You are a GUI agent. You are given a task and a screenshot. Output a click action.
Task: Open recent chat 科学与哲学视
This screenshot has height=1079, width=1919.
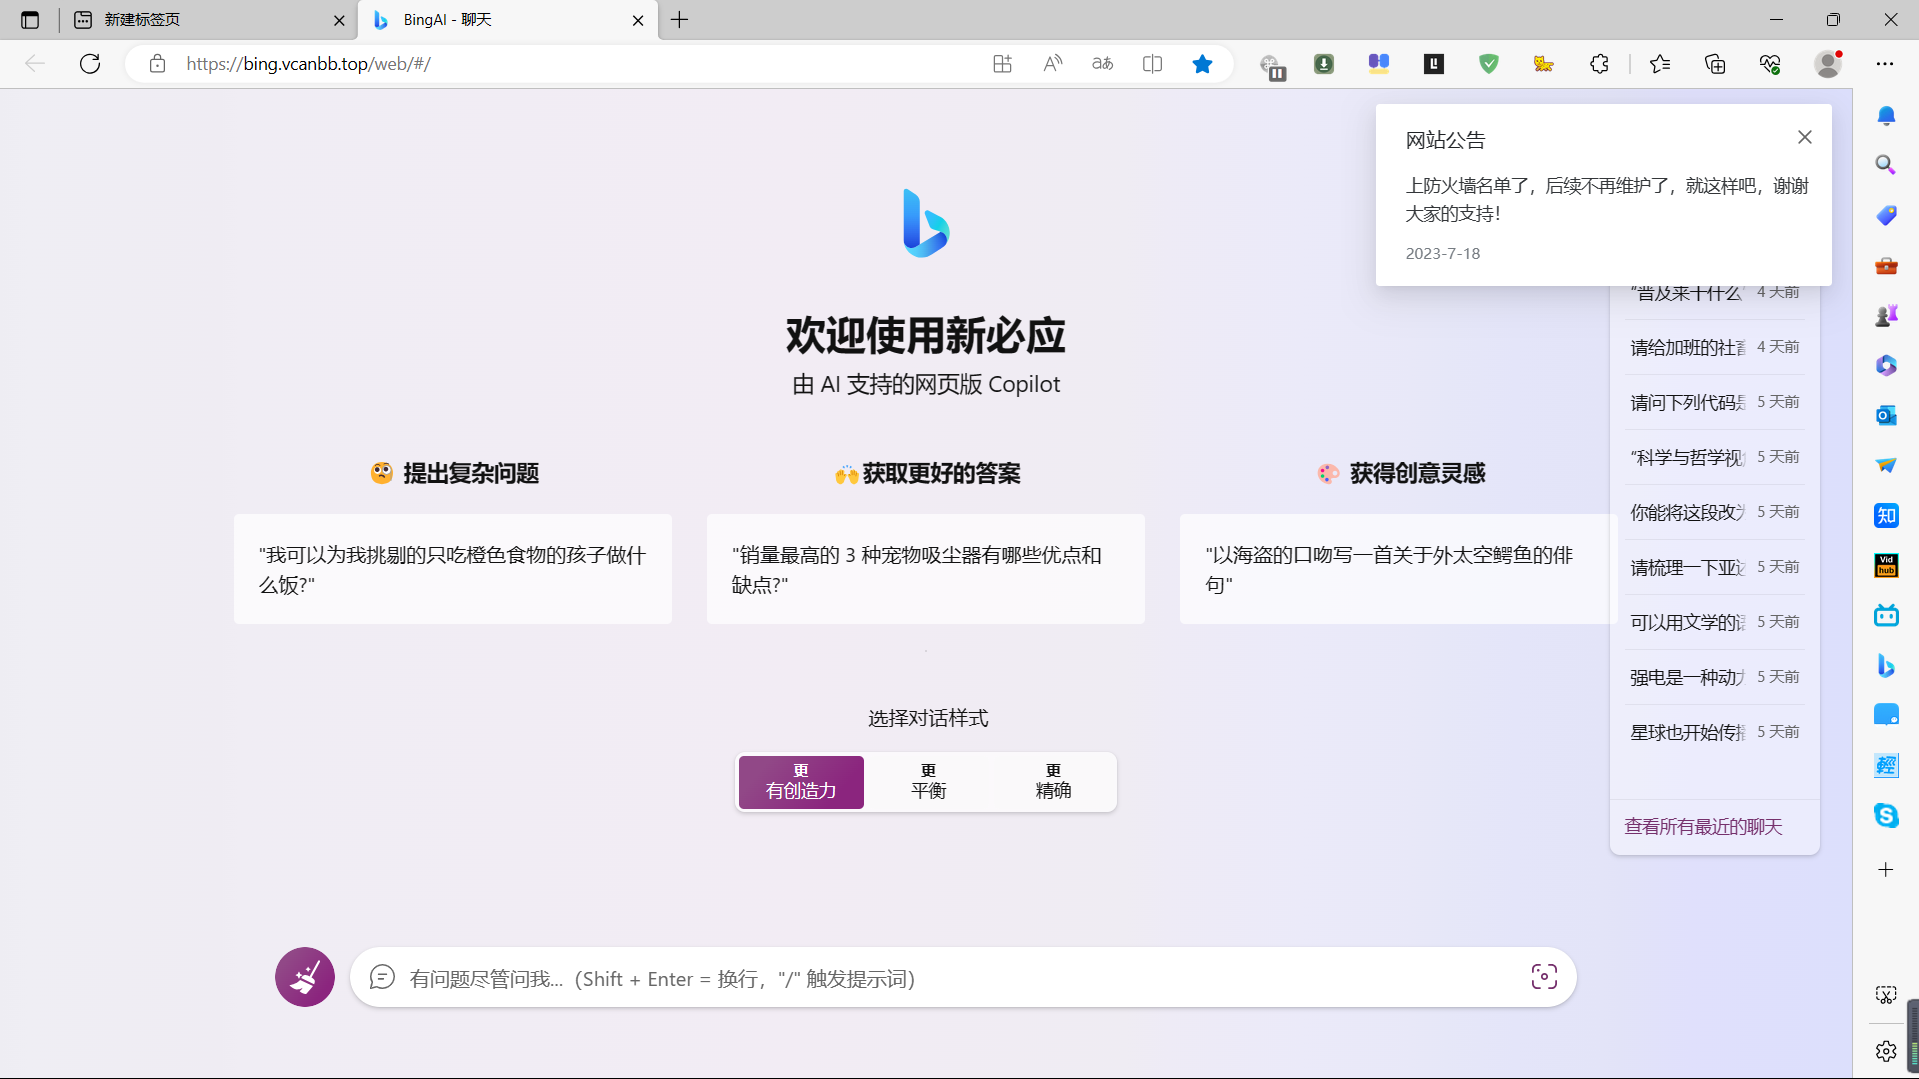click(x=1714, y=457)
